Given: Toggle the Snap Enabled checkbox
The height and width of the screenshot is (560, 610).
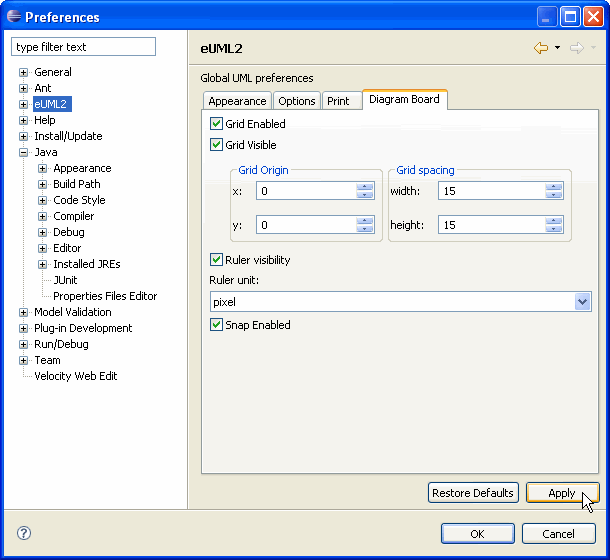Looking at the screenshot, I should (x=217, y=325).
